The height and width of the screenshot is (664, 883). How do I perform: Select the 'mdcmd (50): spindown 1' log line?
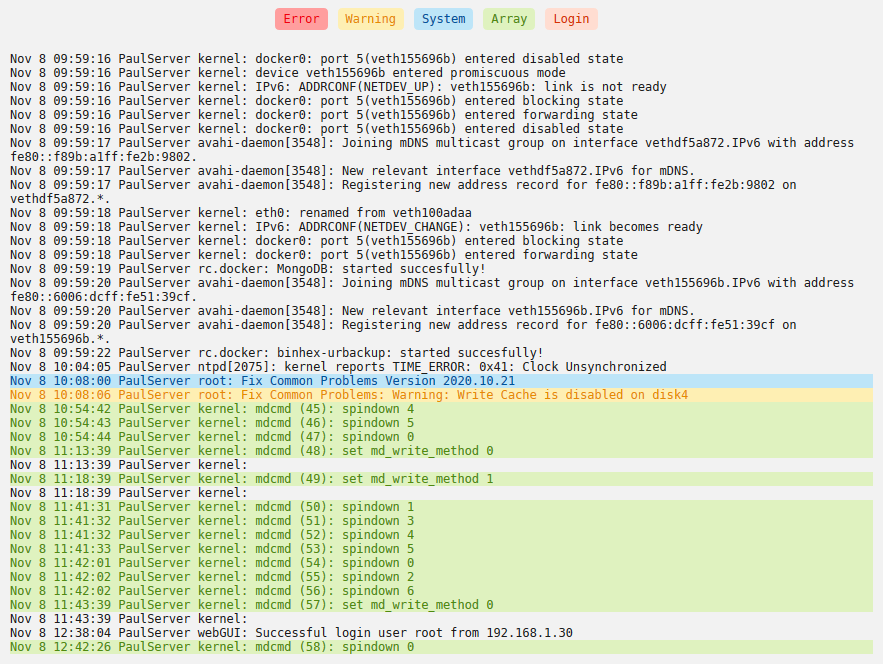click(442, 507)
